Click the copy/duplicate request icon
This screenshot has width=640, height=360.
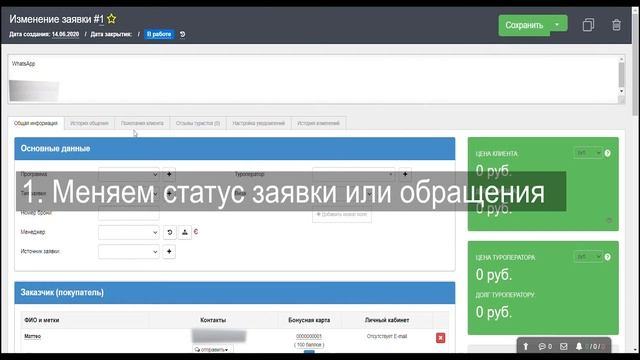588,25
